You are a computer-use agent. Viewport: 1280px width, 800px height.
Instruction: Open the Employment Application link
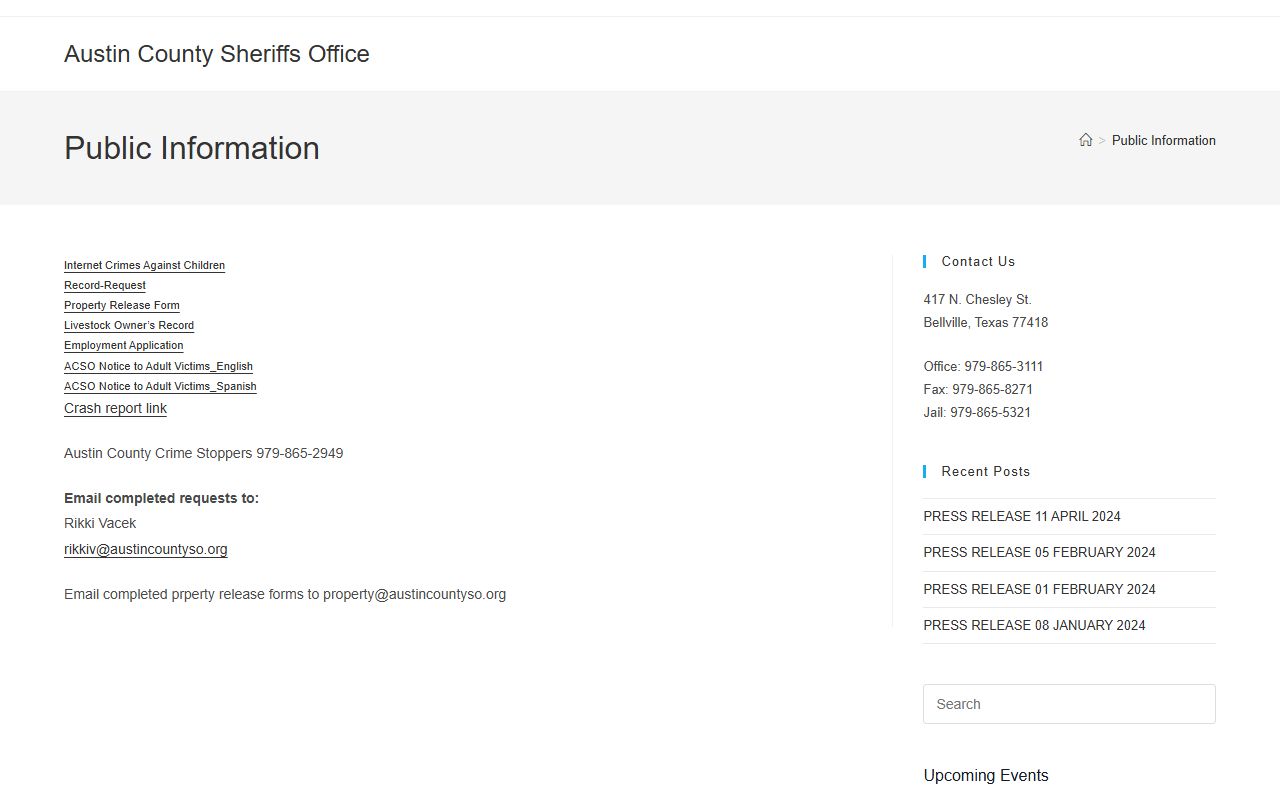coord(124,345)
